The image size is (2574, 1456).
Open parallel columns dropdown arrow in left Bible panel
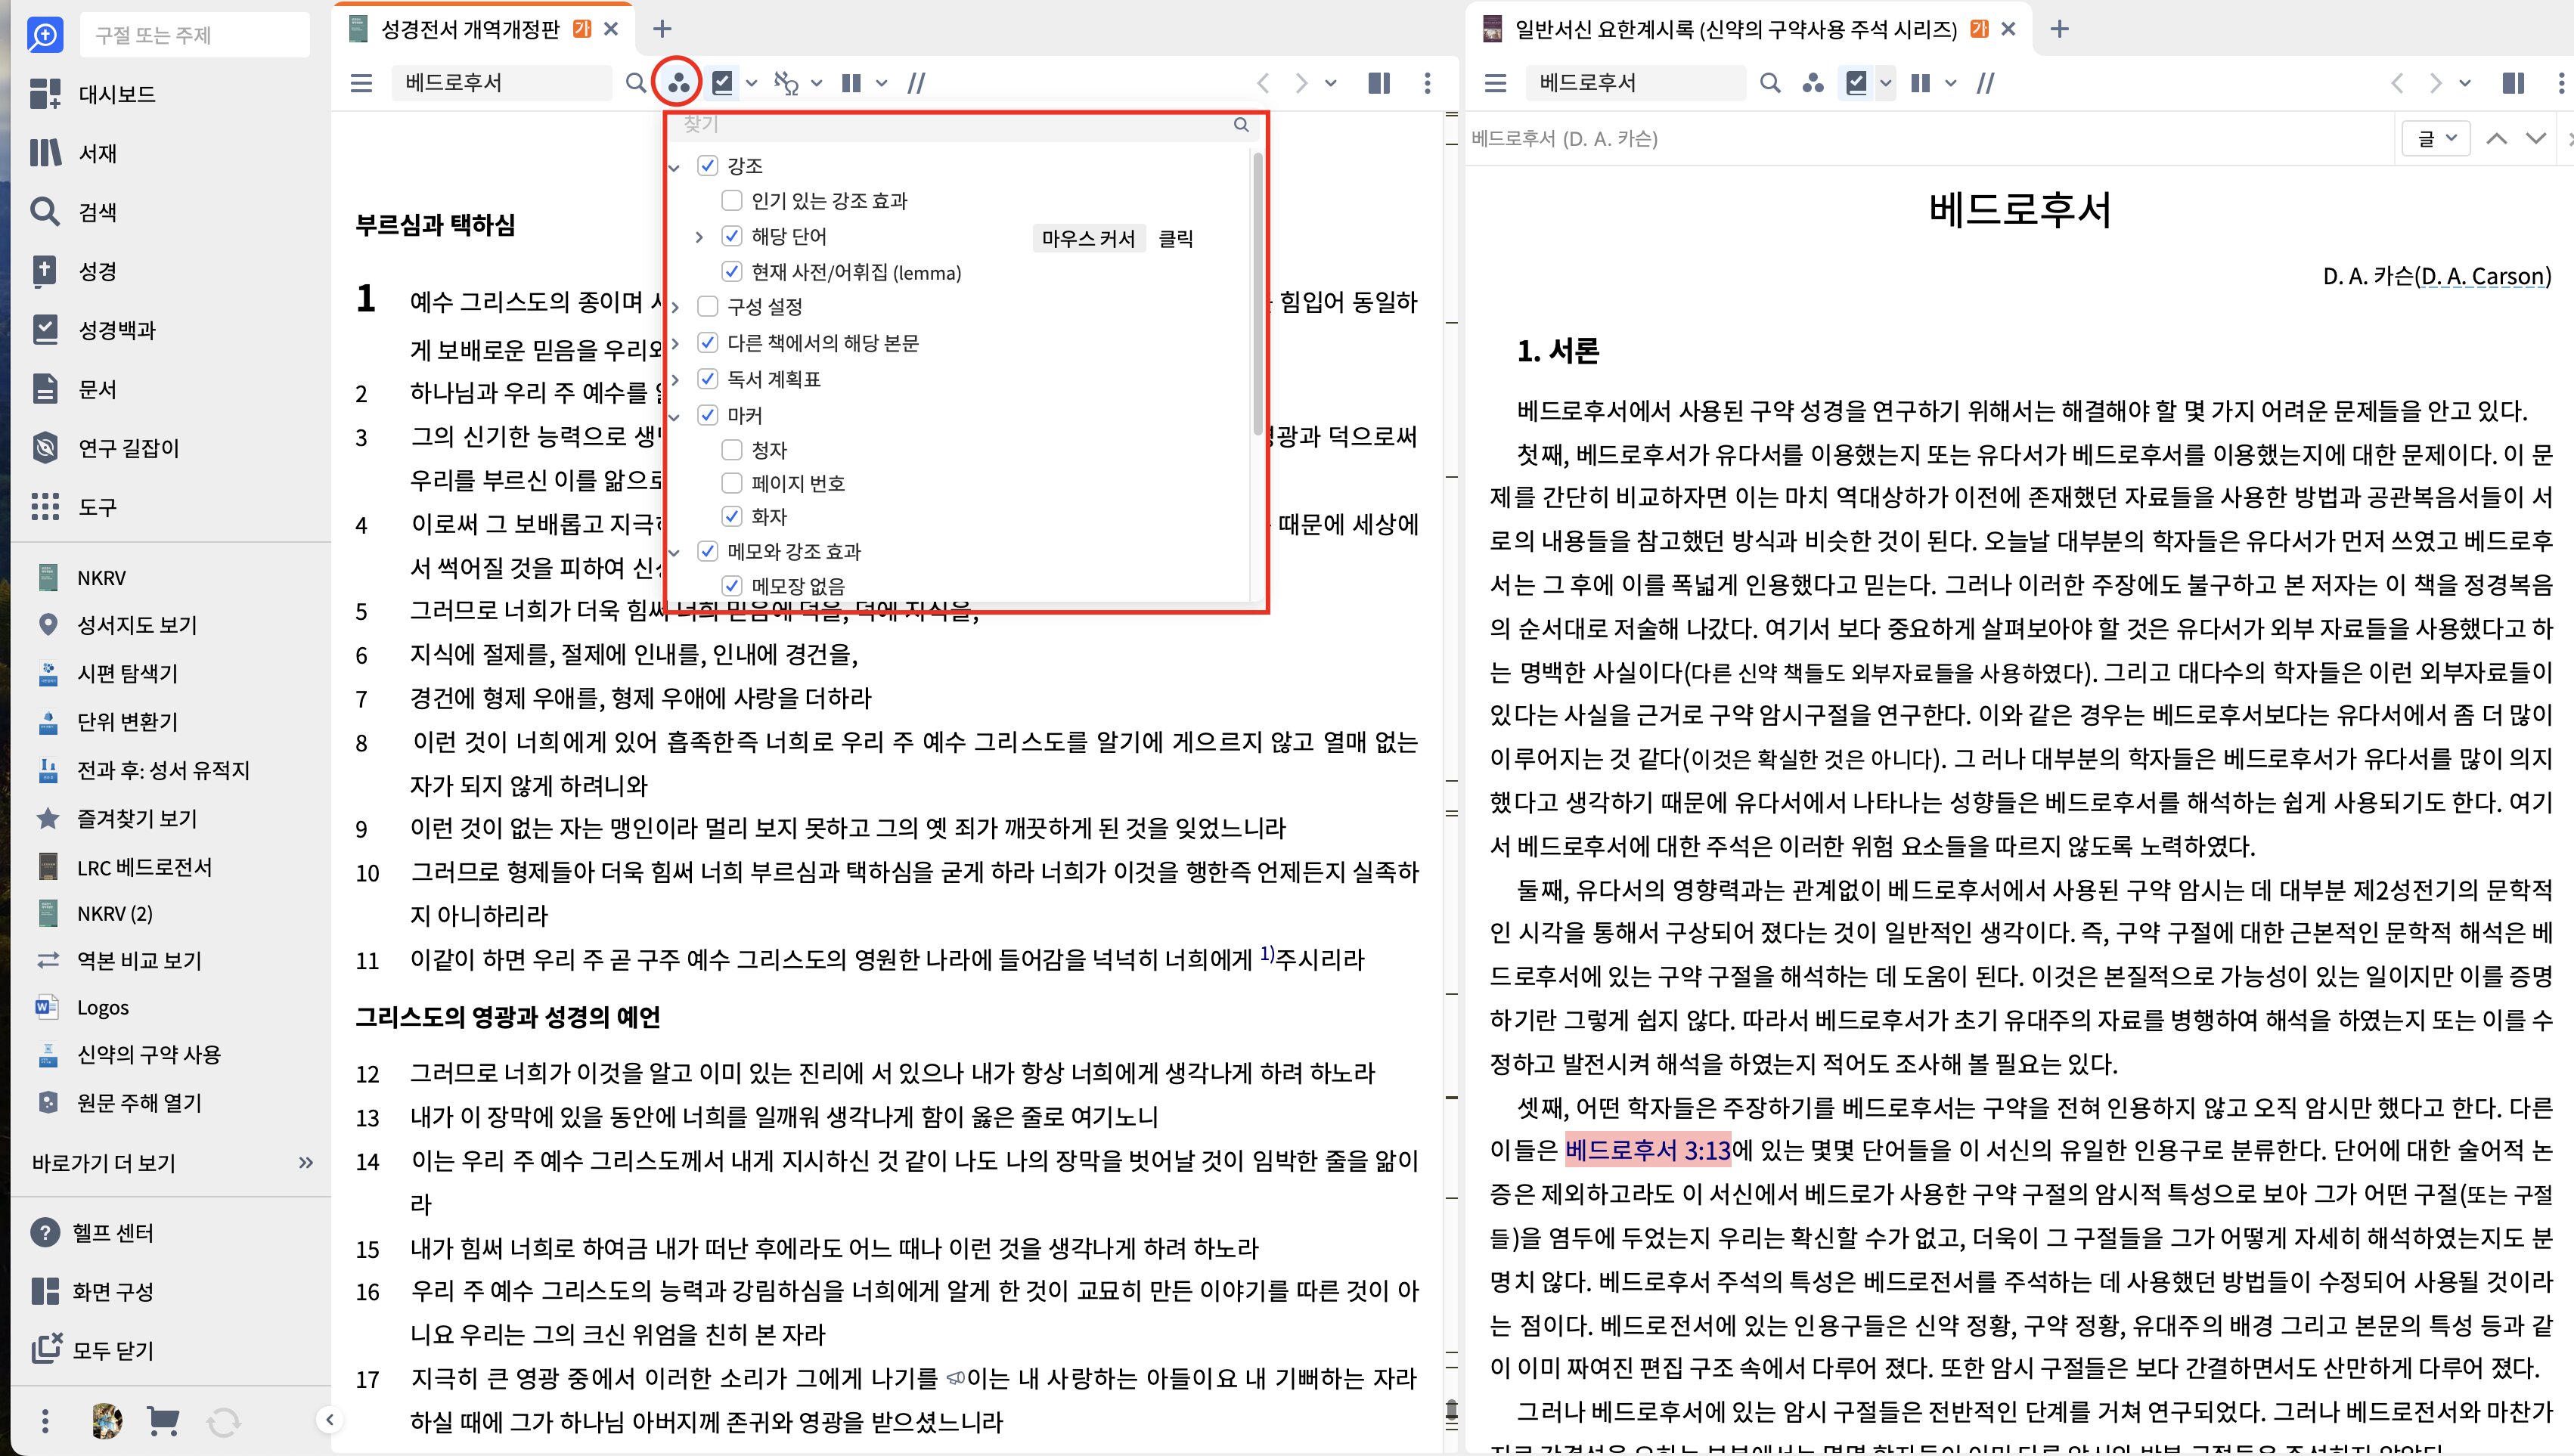pos(881,83)
